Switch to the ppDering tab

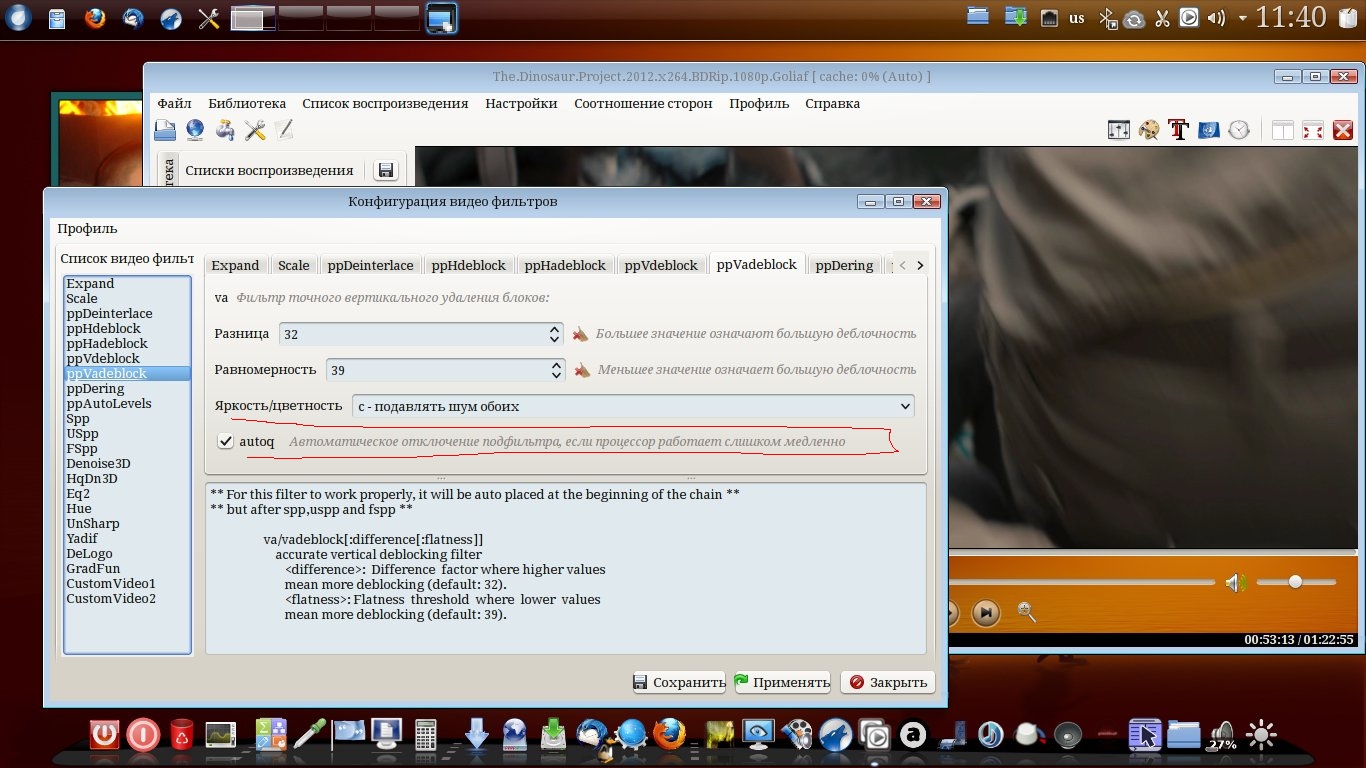point(844,265)
